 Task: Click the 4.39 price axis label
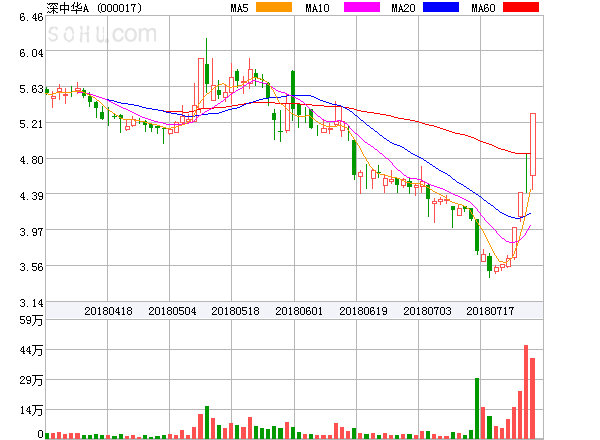click(x=31, y=196)
